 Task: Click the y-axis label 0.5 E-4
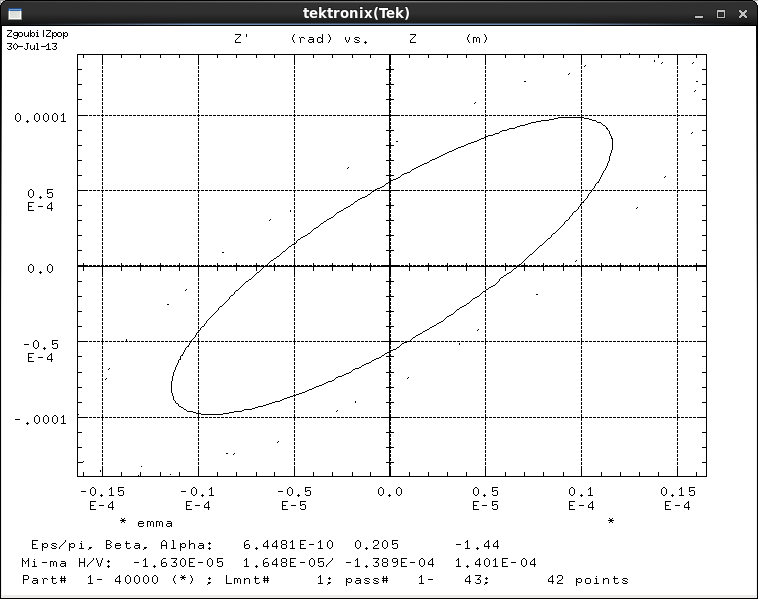(41, 200)
